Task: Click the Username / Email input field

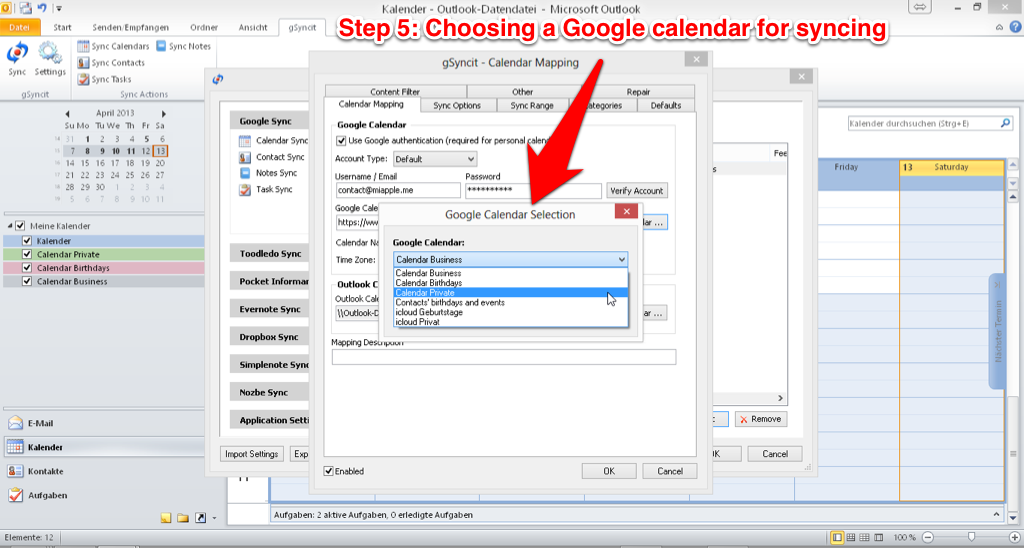Action: click(397, 191)
